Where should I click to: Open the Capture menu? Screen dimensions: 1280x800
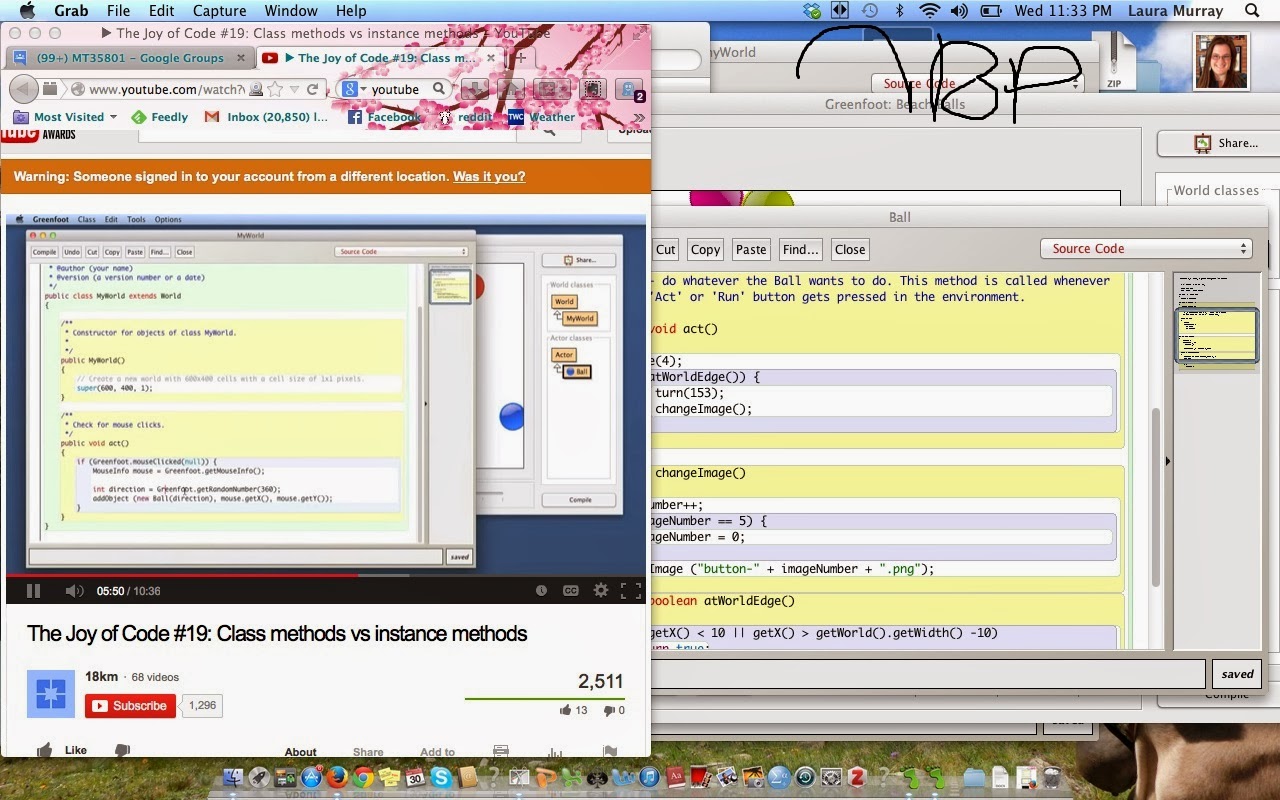[219, 11]
